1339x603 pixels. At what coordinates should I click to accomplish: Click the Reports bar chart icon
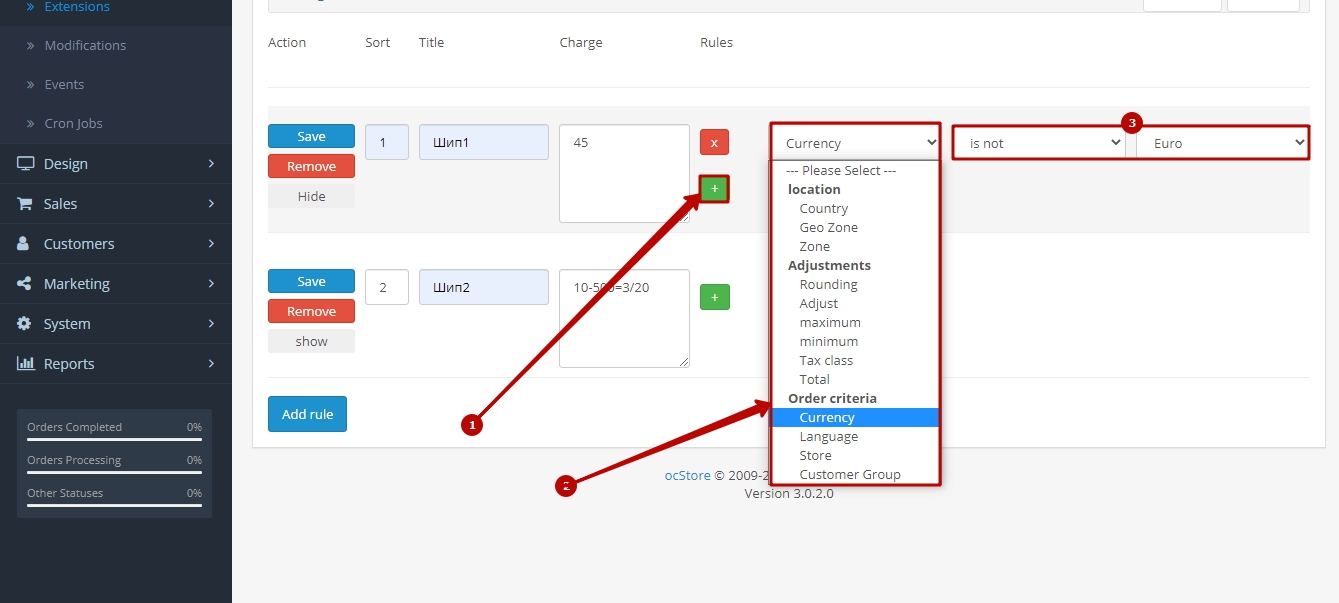tap(26, 363)
